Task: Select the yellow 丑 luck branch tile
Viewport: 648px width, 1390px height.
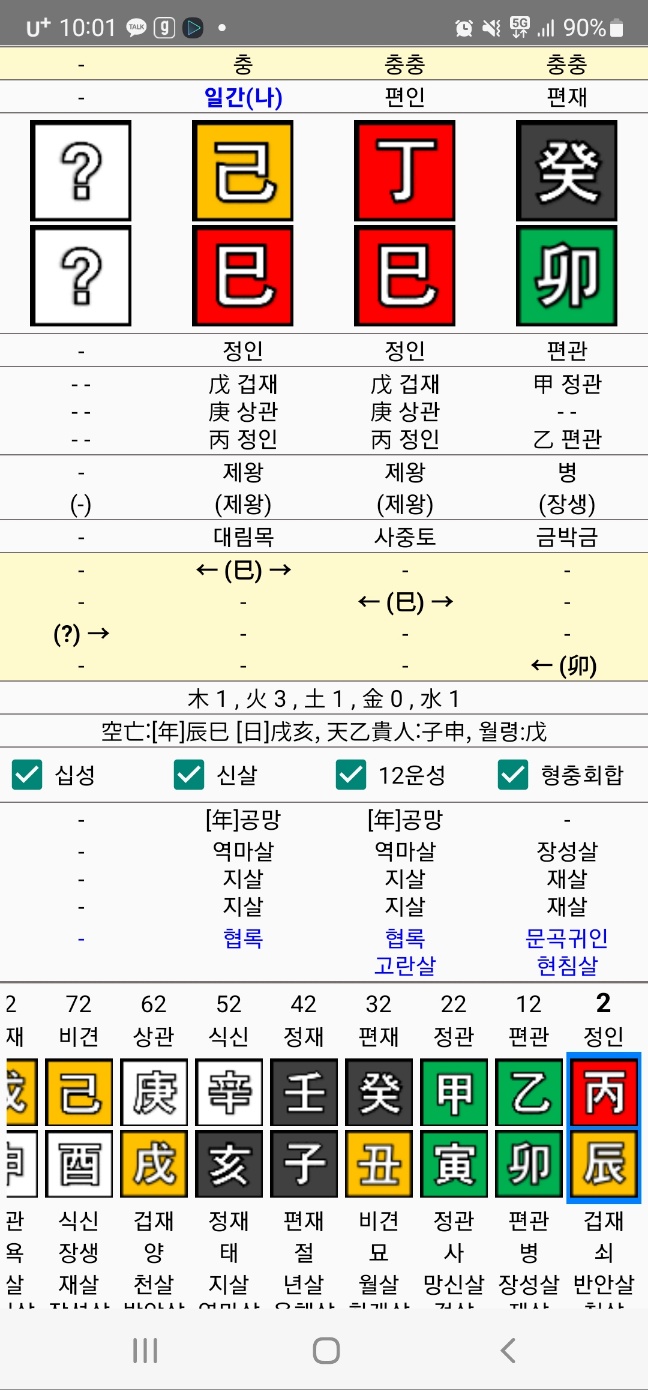Action: (x=379, y=1164)
